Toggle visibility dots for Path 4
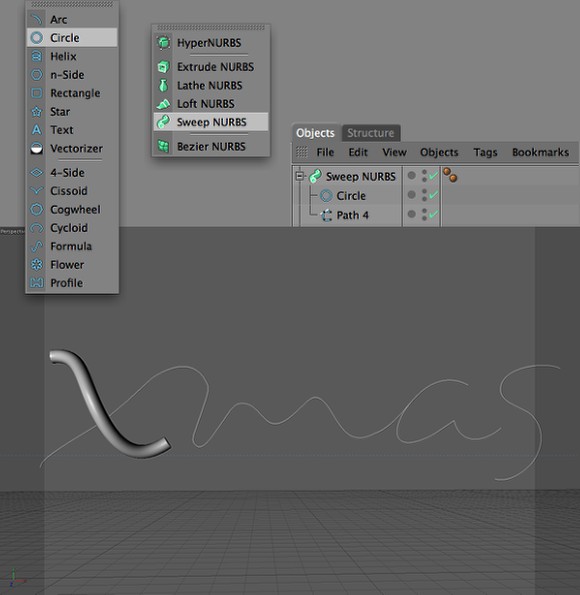The width and height of the screenshot is (580, 595). pos(424,214)
